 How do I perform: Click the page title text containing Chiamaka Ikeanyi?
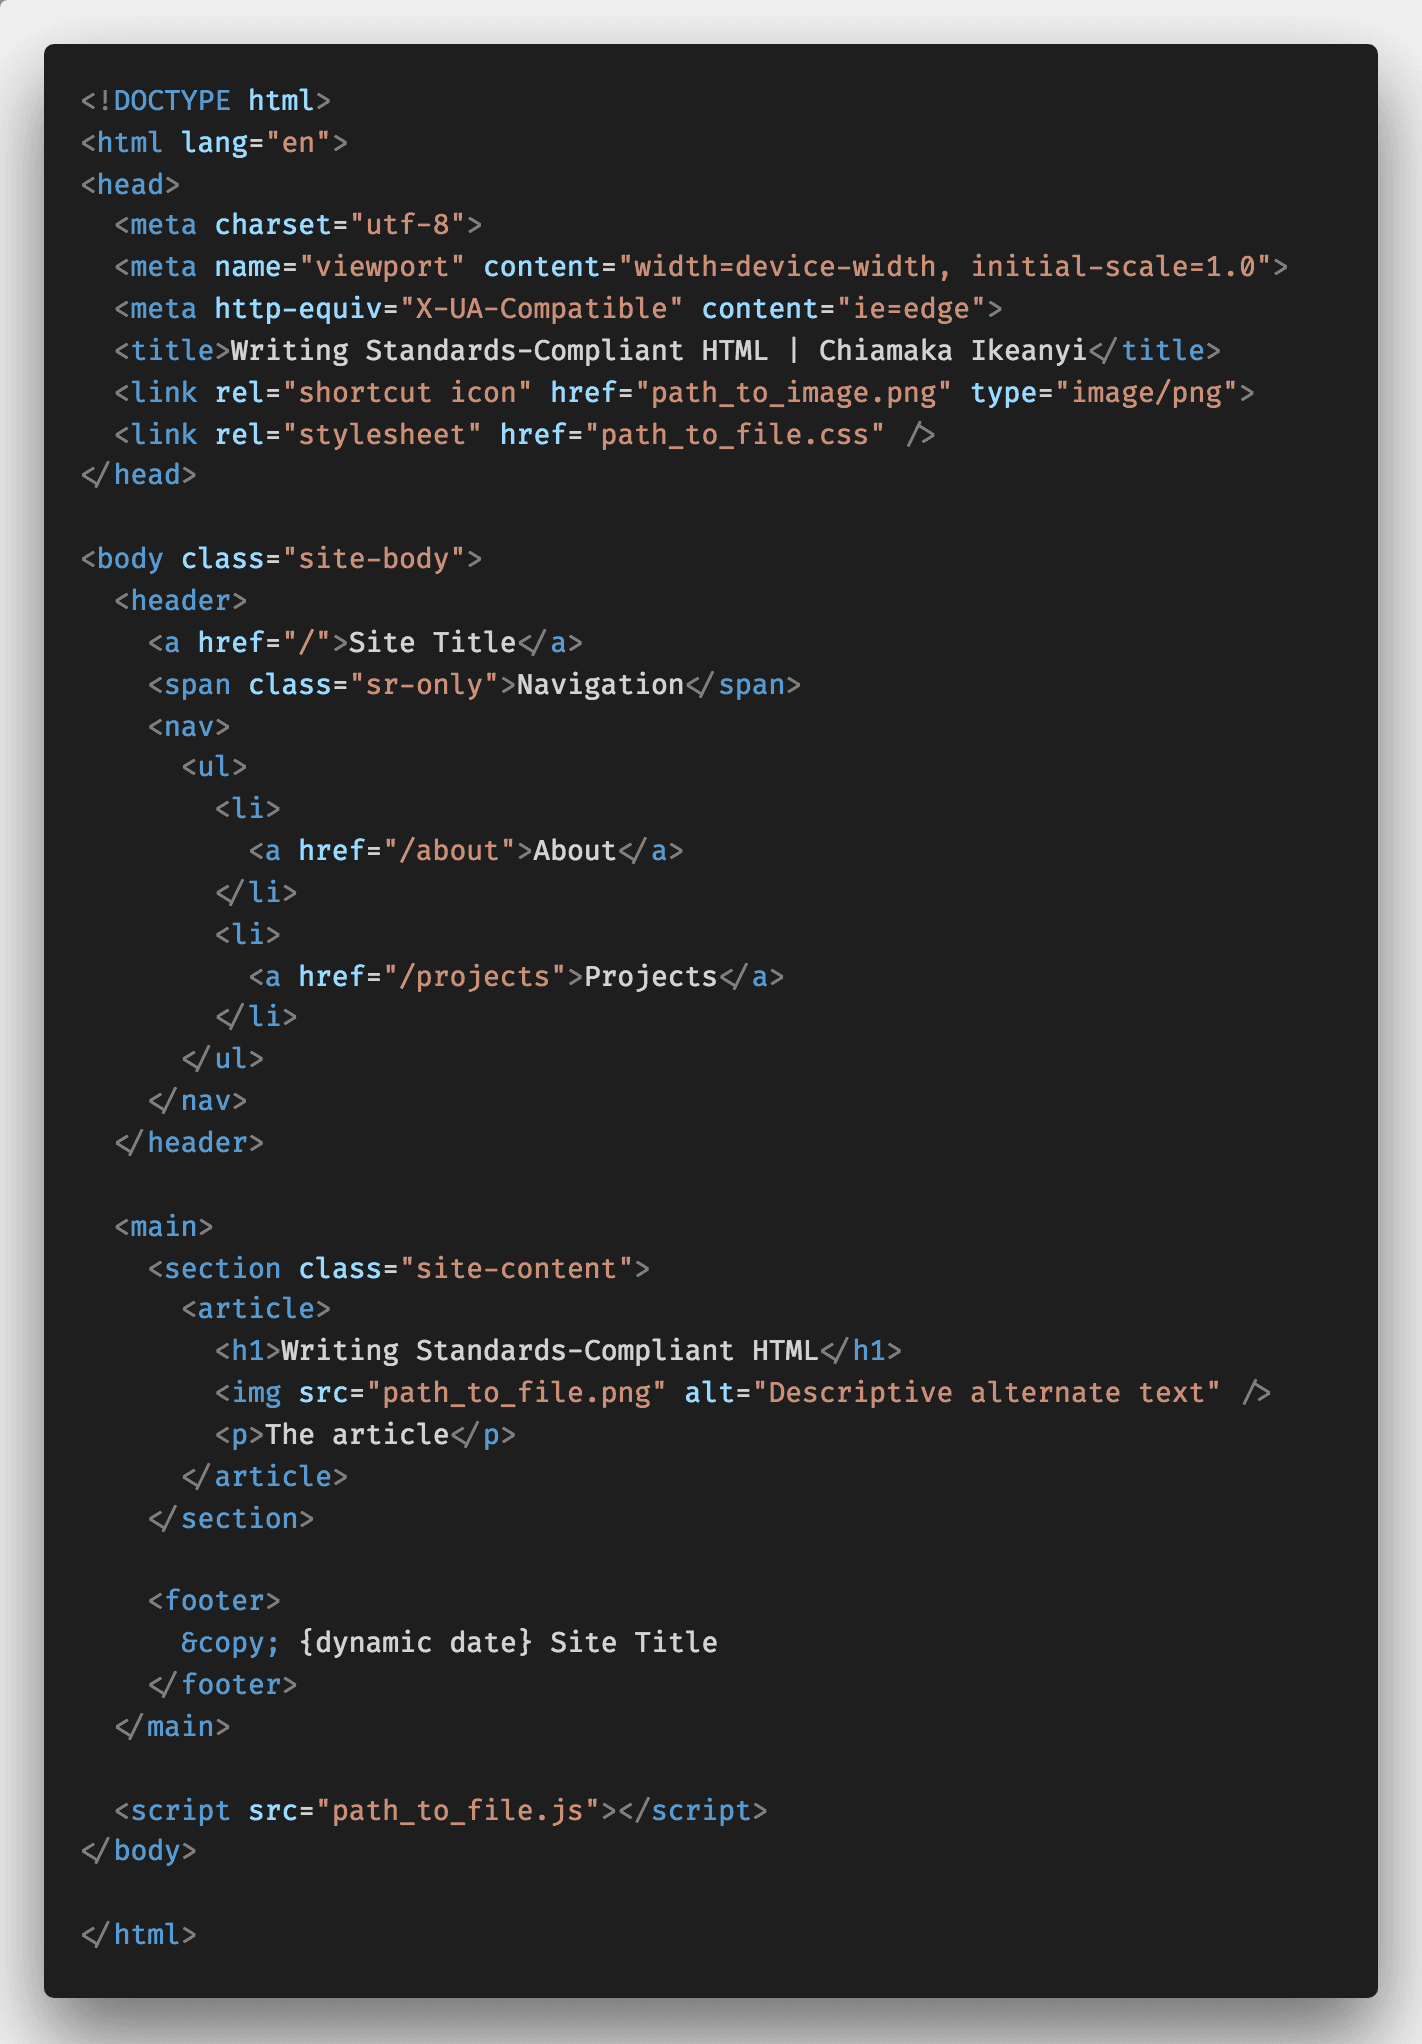[658, 351]
